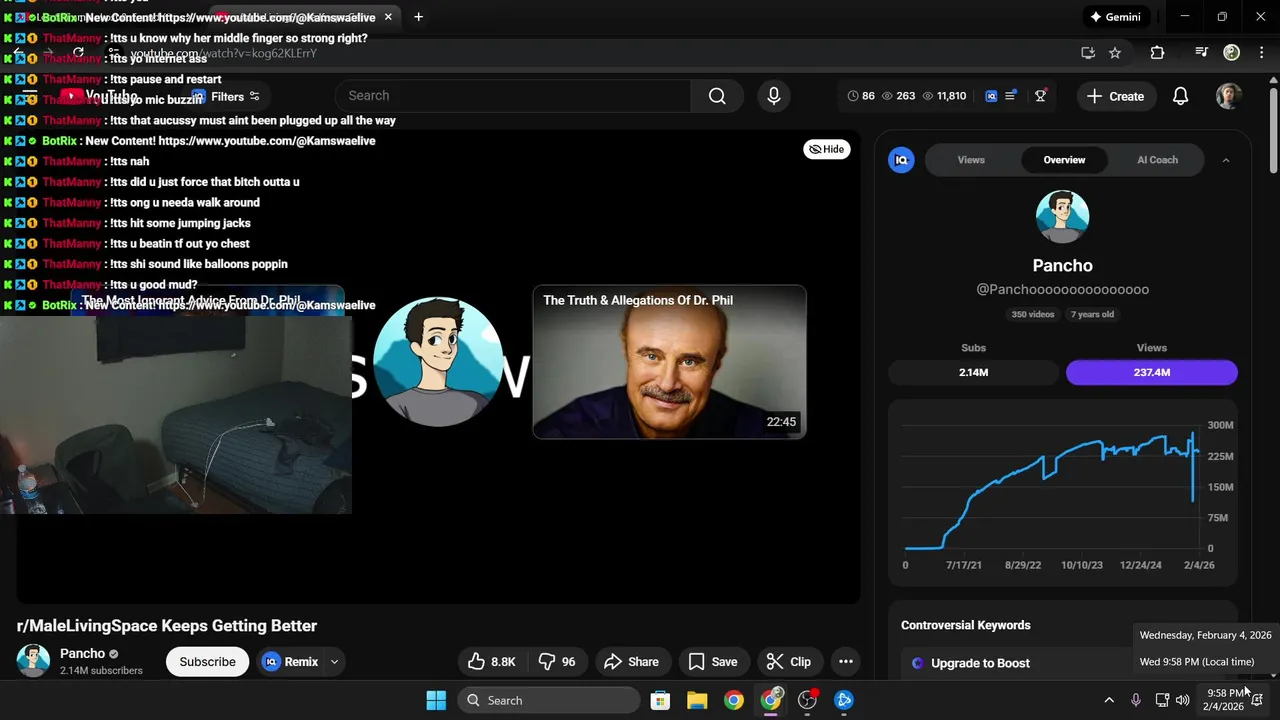
Task: Click the Remix button
Action: click(x=291, y=662)
